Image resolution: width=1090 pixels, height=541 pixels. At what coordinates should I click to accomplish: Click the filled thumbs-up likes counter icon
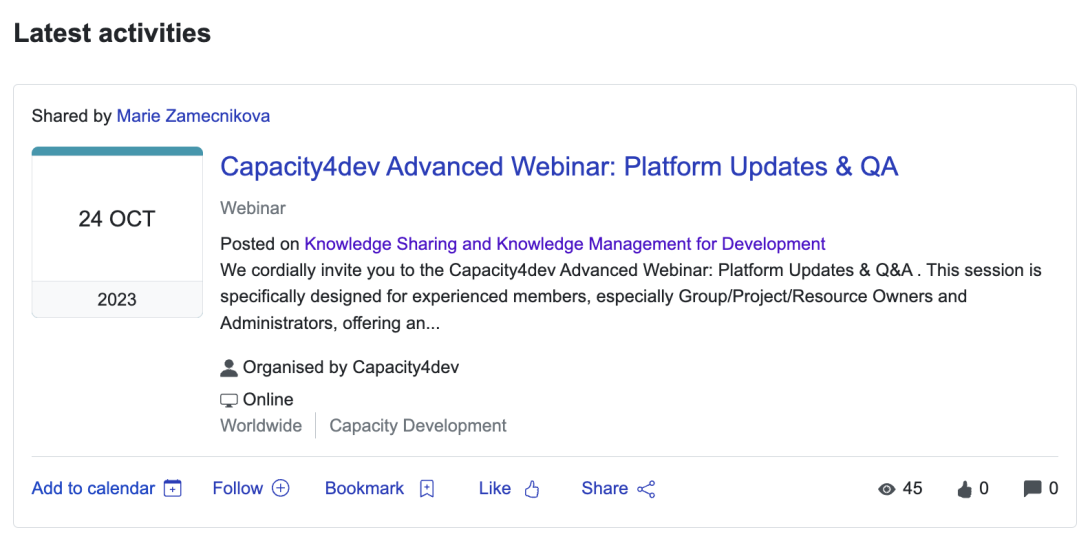tap(964, 489)
